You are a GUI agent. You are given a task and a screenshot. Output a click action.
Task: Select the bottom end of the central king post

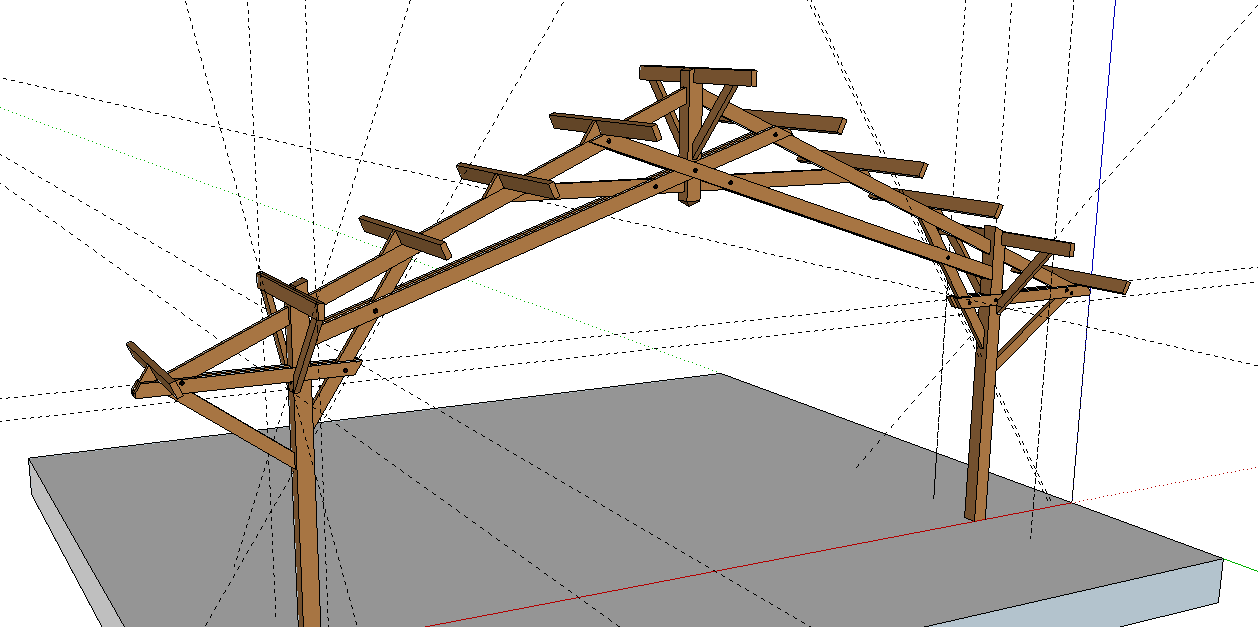[x=689, y=195]
